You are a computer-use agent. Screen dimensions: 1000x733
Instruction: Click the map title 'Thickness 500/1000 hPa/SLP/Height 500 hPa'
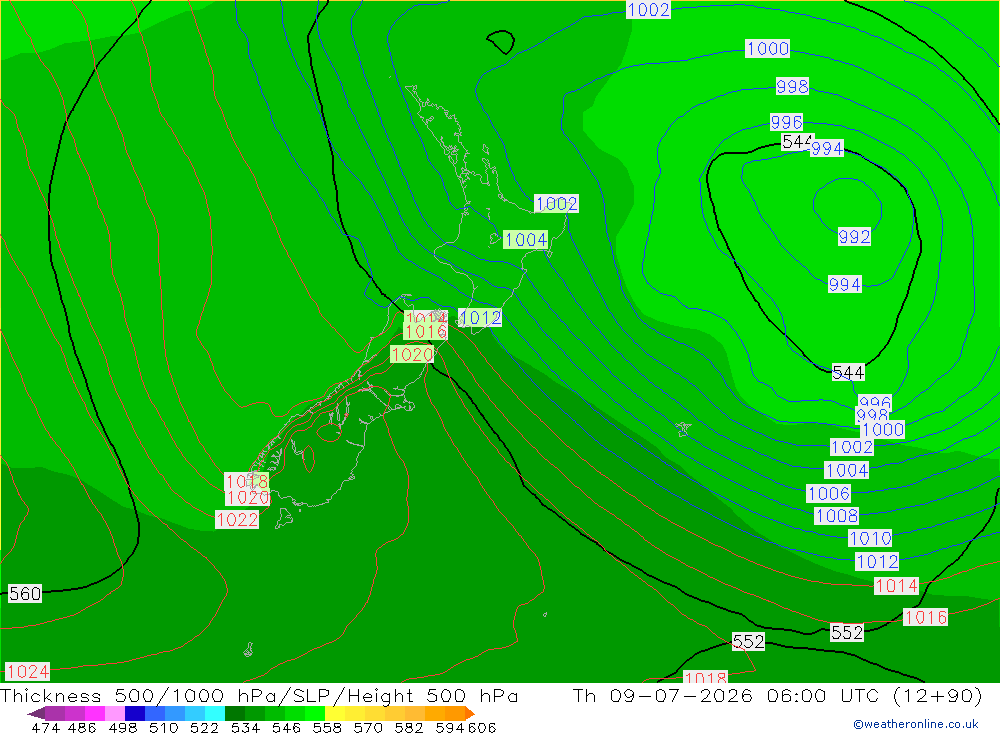point(259,695)
